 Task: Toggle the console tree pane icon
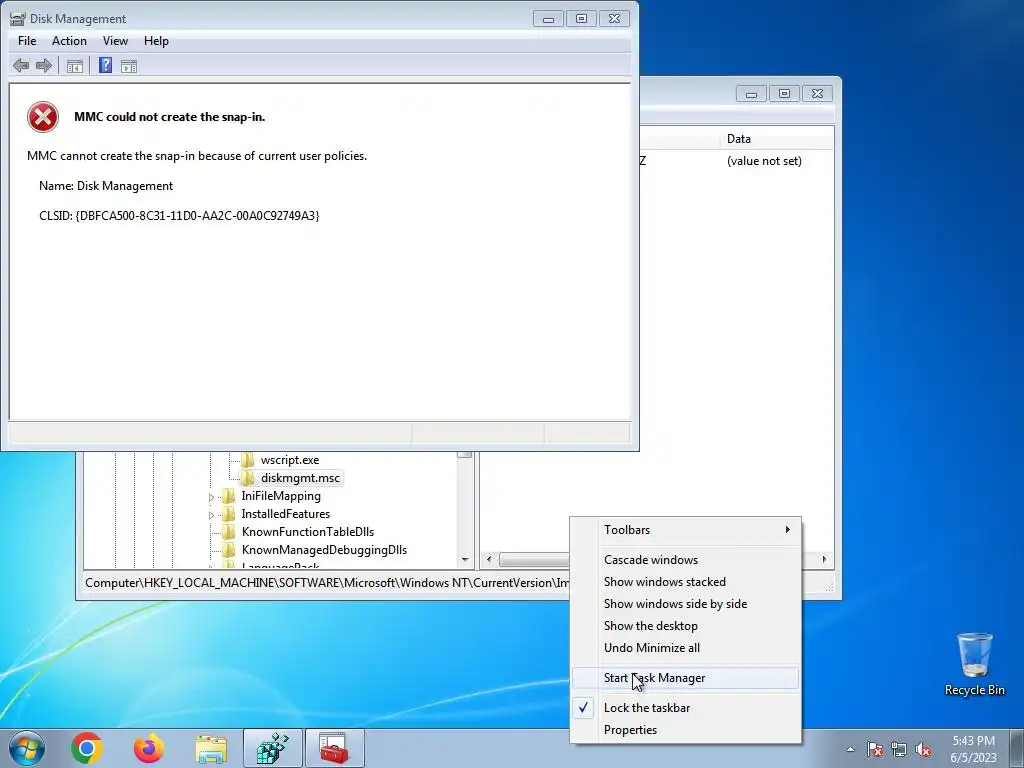74,65
